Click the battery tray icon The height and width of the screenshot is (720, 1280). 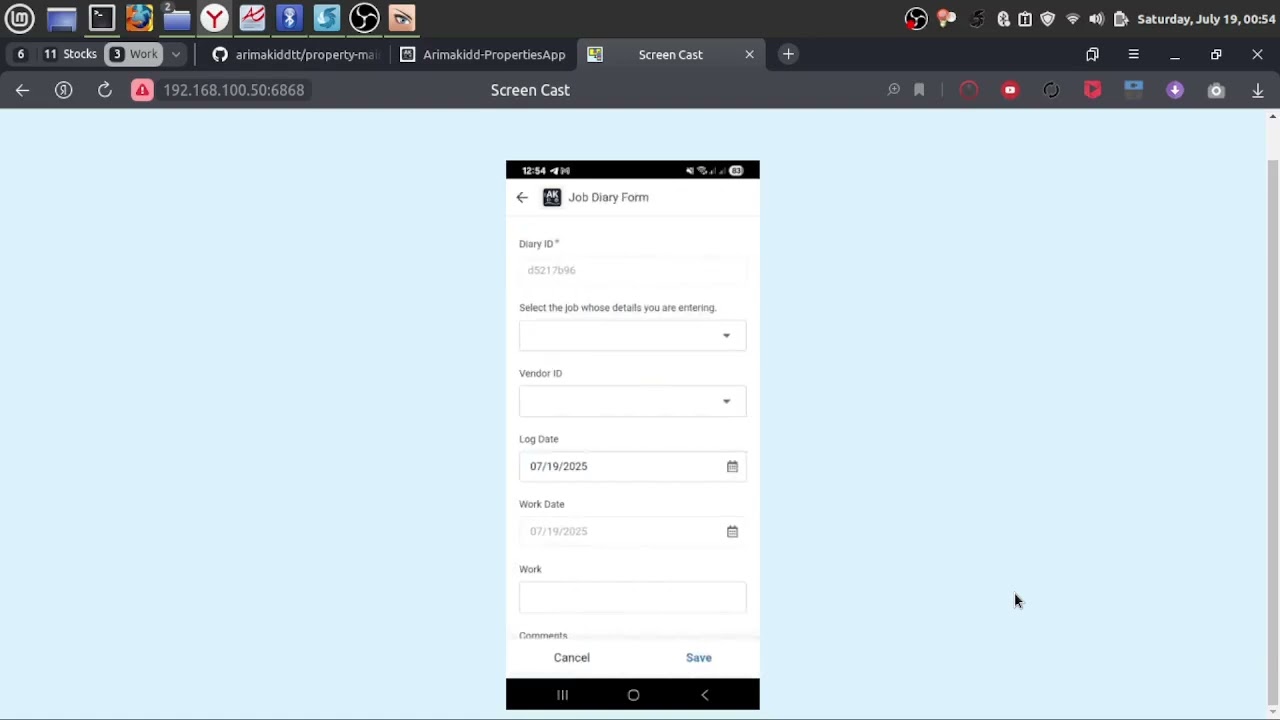(1121, 19)
